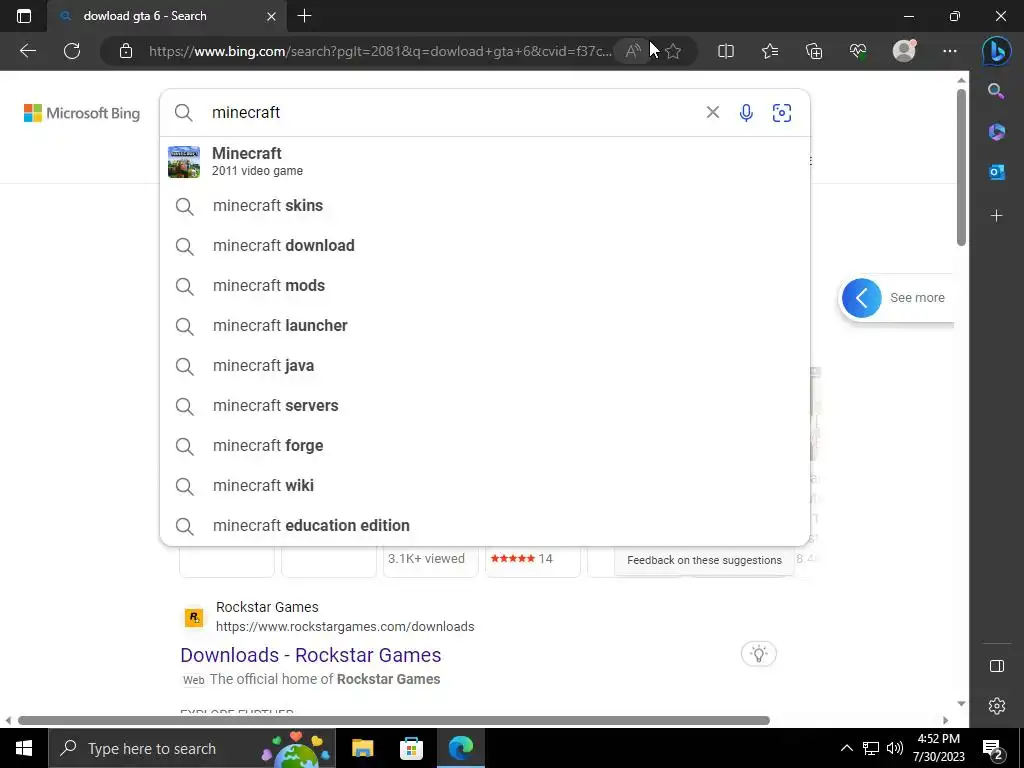Show hidden system tray icons chevron
The height and width of the screenshot is (768, 1024).
point(846,748)
